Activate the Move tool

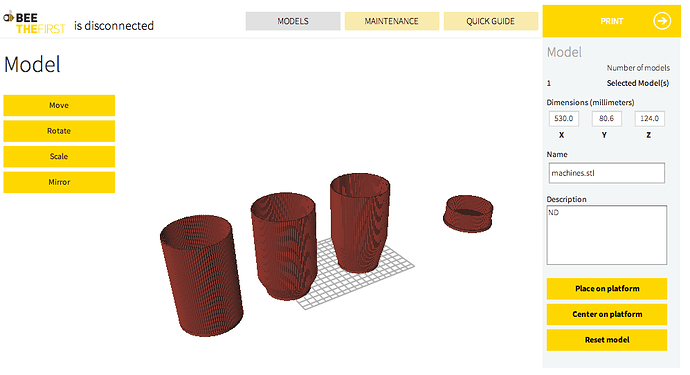(59, 106)
